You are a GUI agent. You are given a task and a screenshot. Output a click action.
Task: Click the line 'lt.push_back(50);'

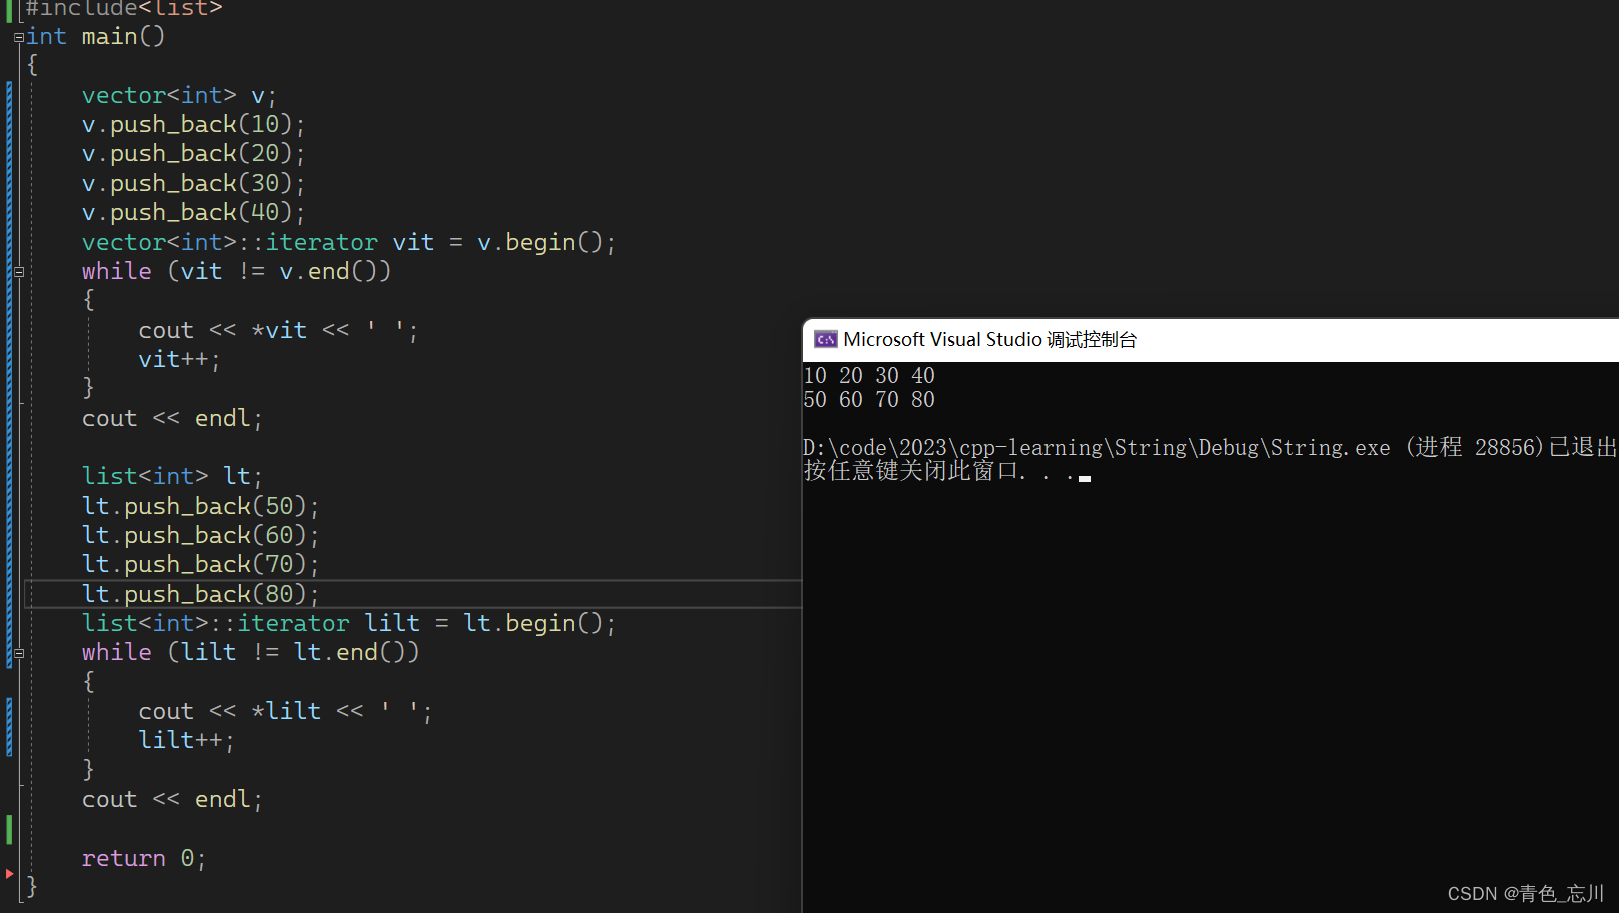pyautogui.click(x=200, y=507)
